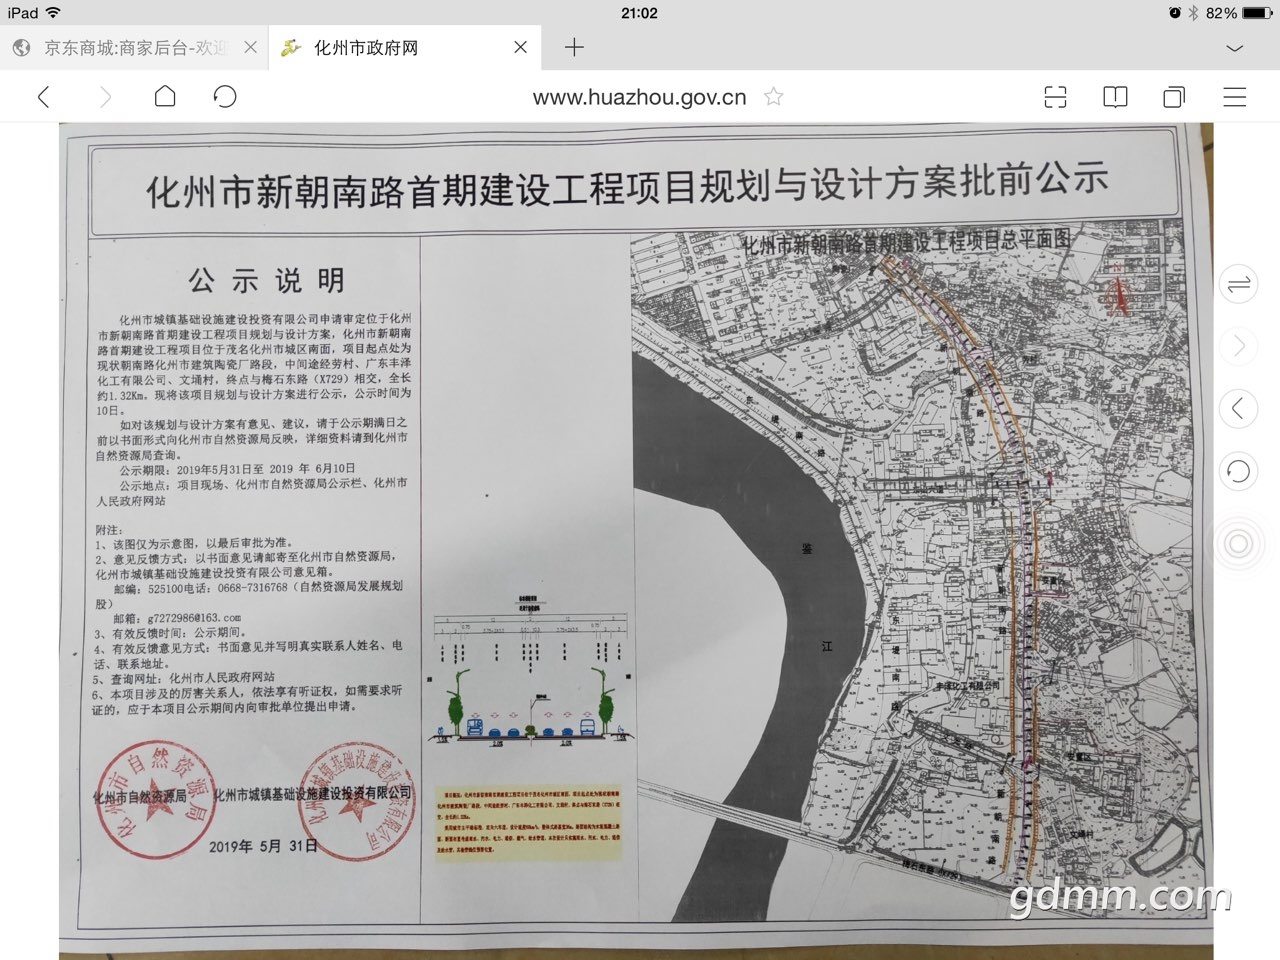Image resolution: width=1280 pixels, height=960 pixels.
Task: Tap the floating swap arrows button
Action: click(1239, 286)
